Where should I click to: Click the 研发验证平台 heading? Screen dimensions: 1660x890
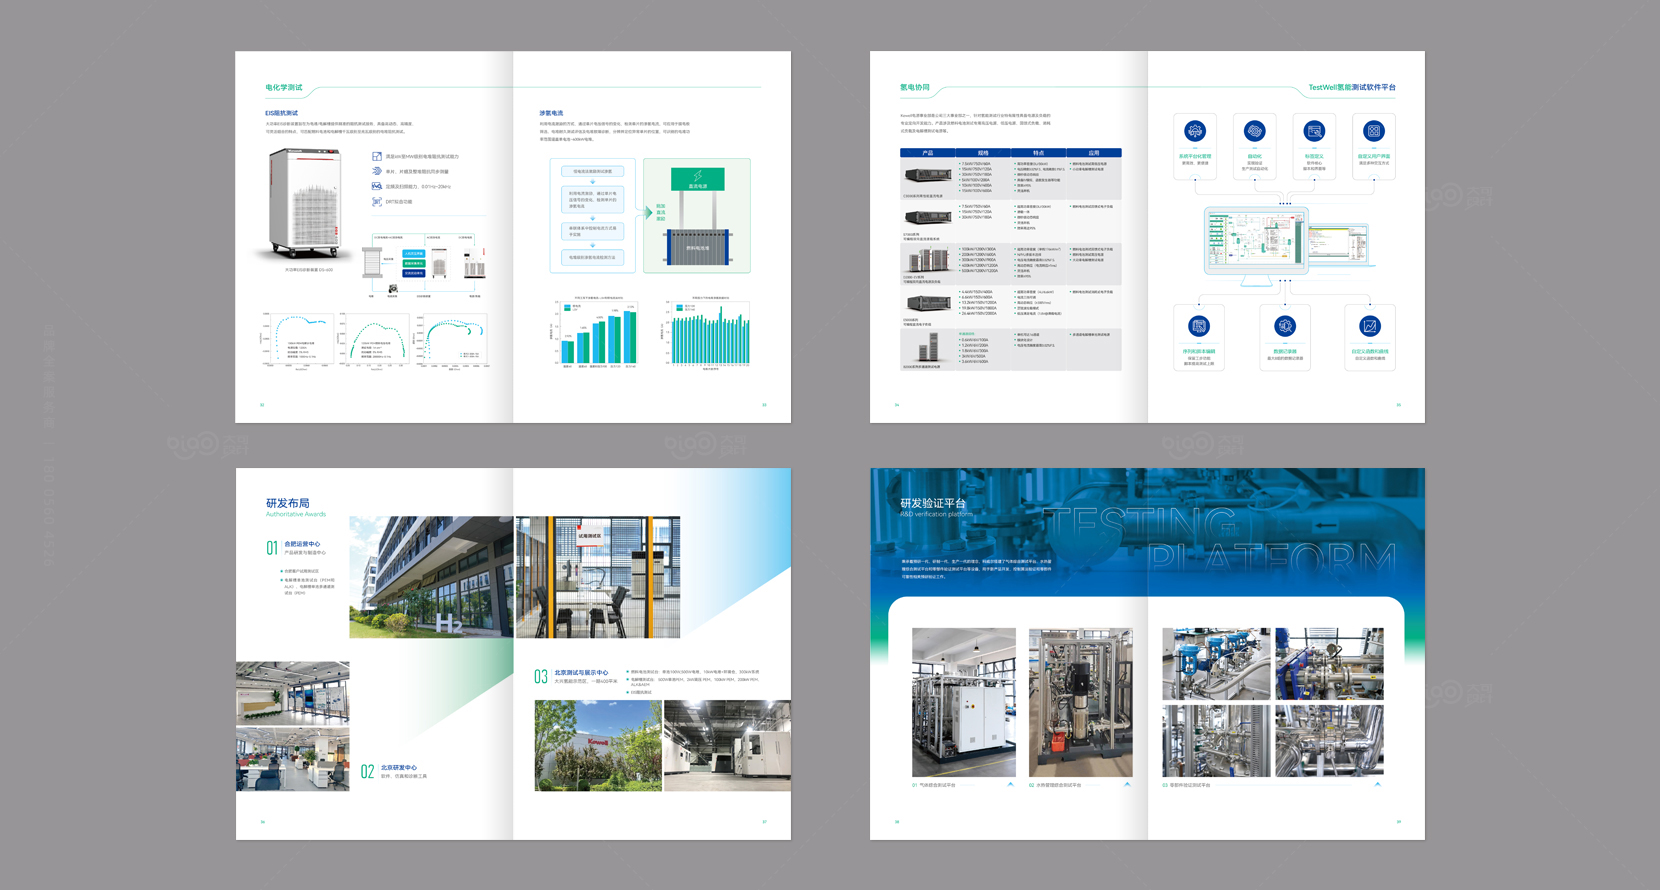coord(933,503)
